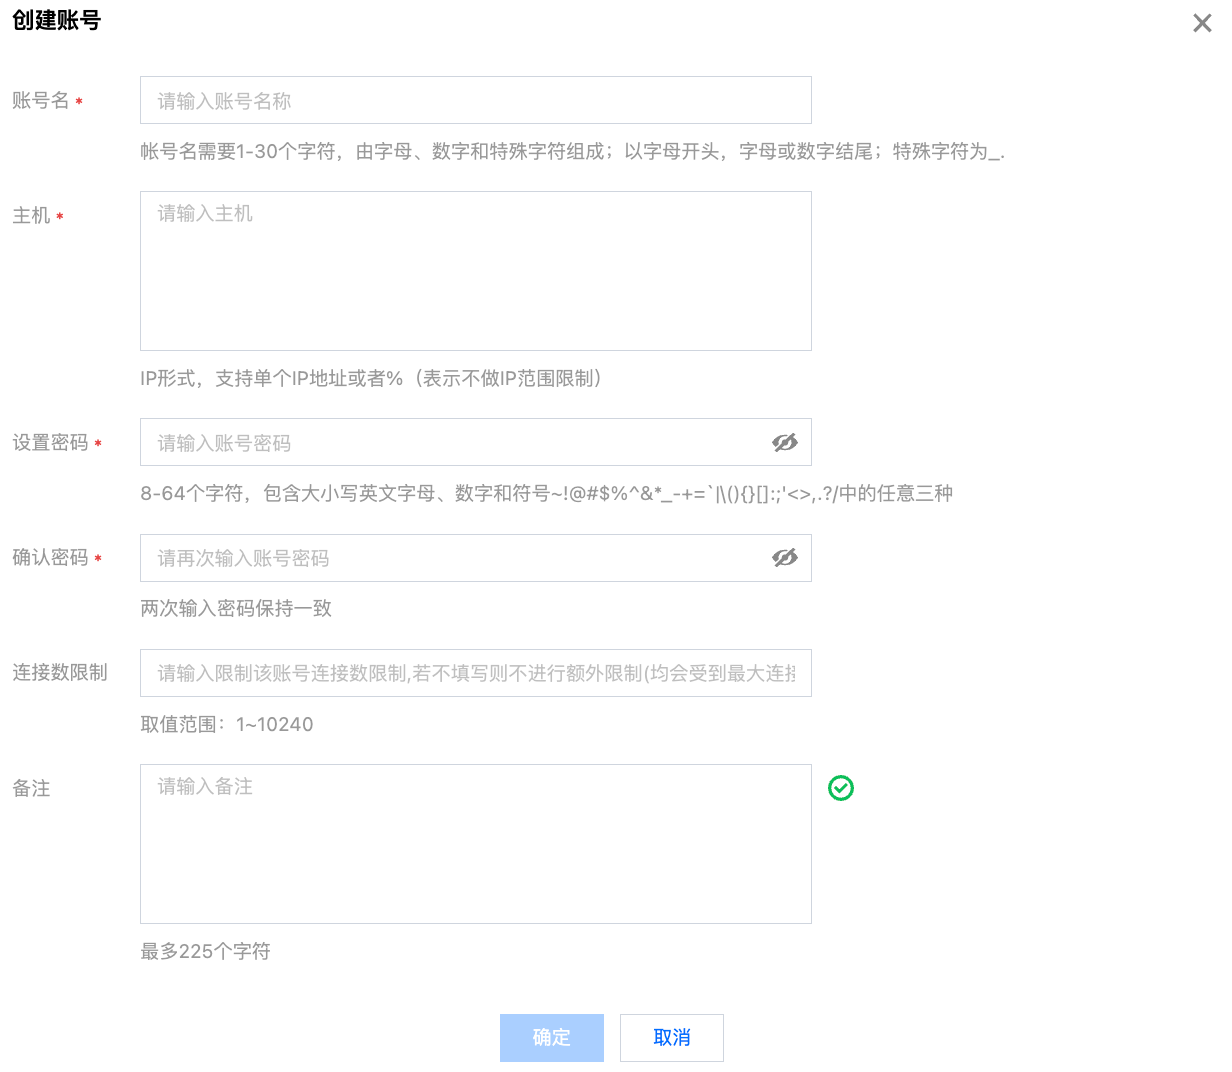Click the 账号名 input field
Image resolution: width=1232 pixels, height=1072 pixels.
point(475,100)
